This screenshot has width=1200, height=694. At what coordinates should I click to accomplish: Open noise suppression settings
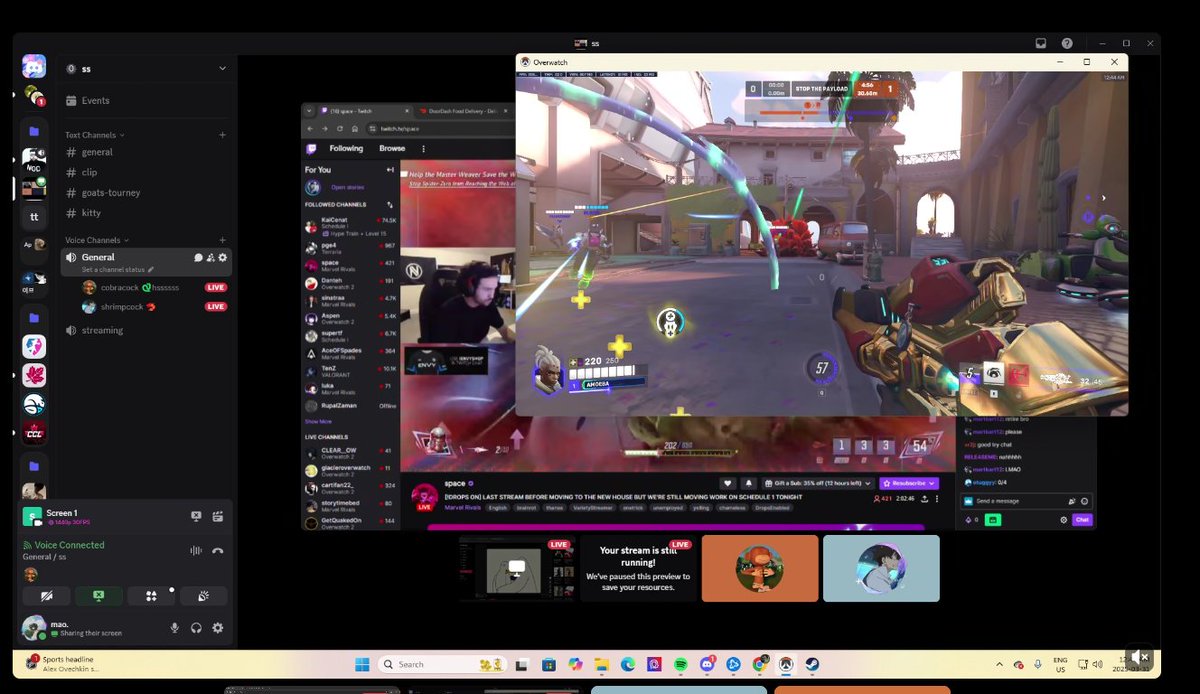point(196,550)
